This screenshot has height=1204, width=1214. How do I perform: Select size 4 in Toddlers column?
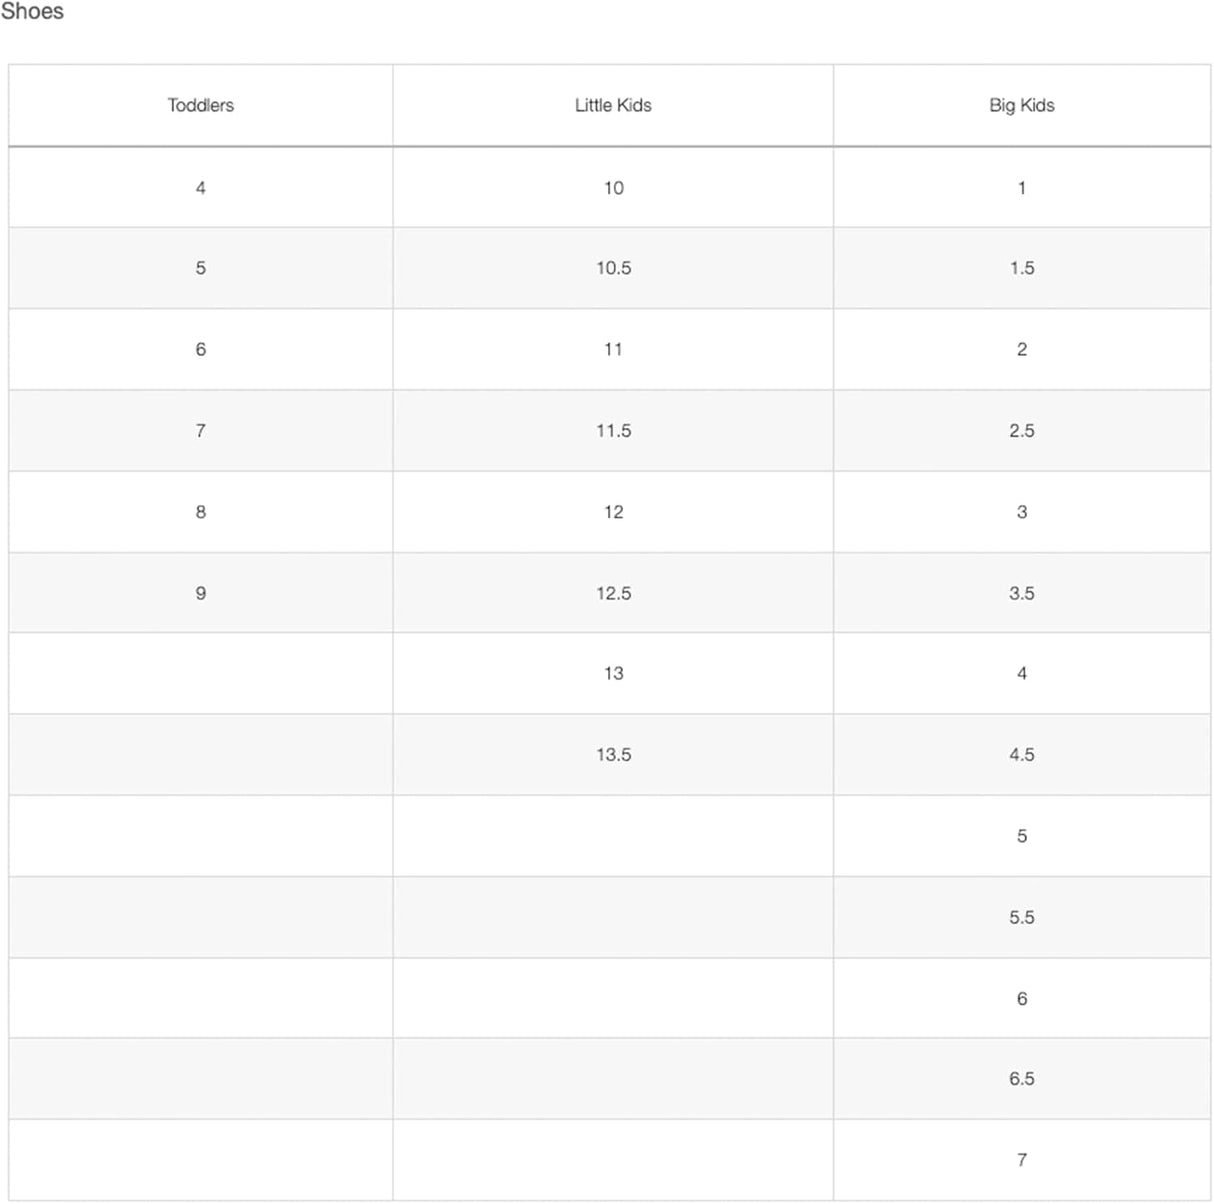tap(200, 188)
